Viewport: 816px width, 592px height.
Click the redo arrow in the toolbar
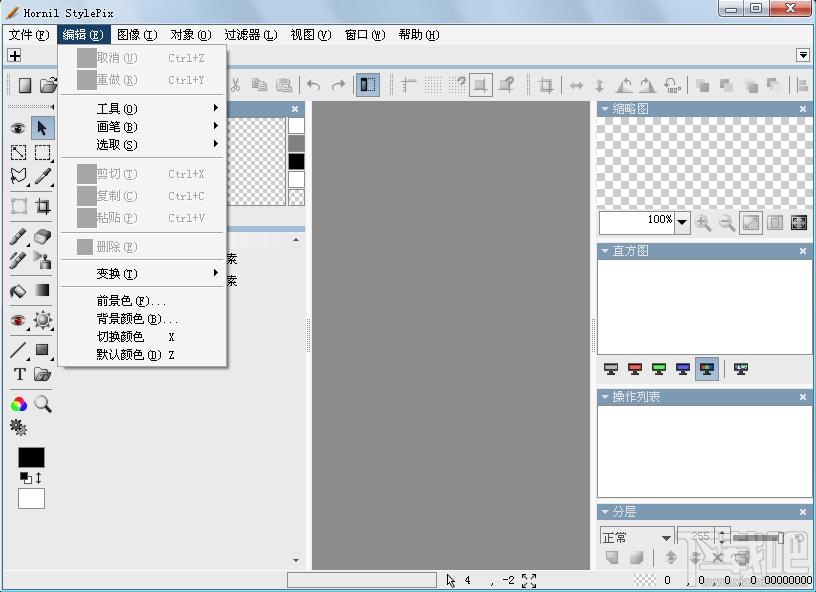click(x=338, y=85)
